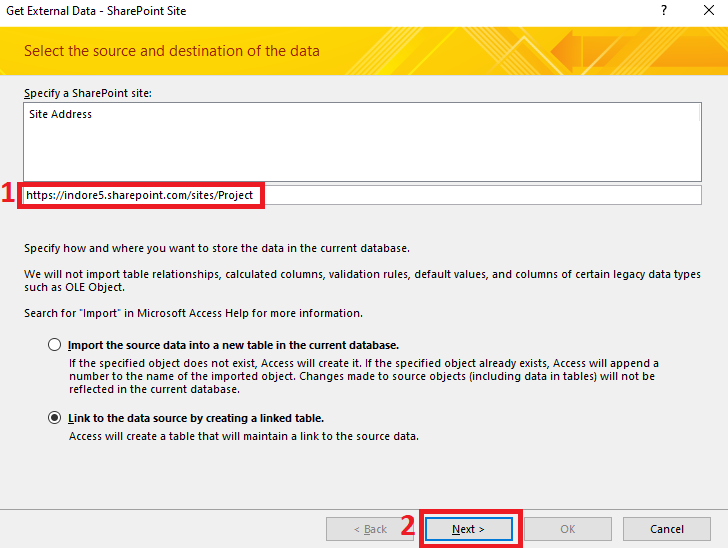Select the Link to data source radio button
This screenshot has height=548, width=728.
click(54, 418)
